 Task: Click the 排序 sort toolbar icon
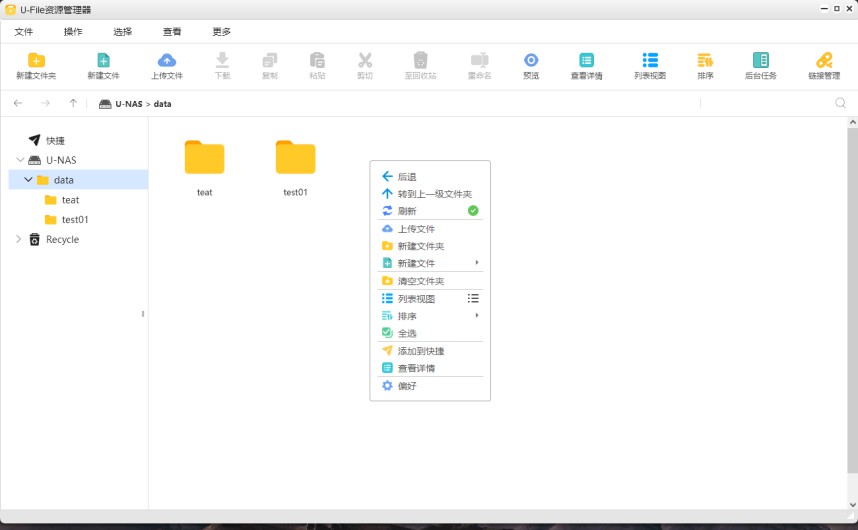point(705,60)
